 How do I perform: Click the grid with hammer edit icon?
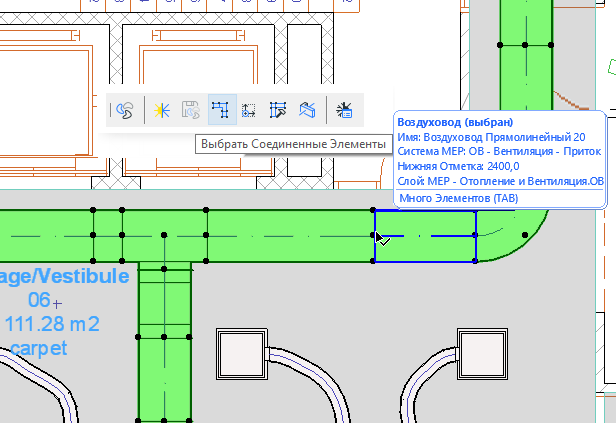[x=278, y=110]
